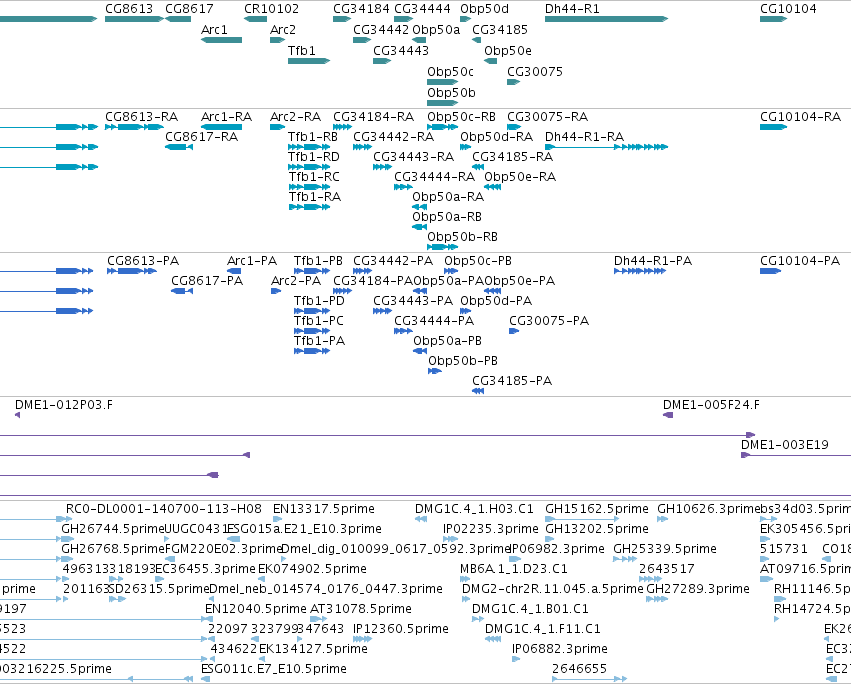The width and height of the screenshot is (851, 684).
Task: Click transcript Obp50d-RA
Action: [x=465, y=147]
